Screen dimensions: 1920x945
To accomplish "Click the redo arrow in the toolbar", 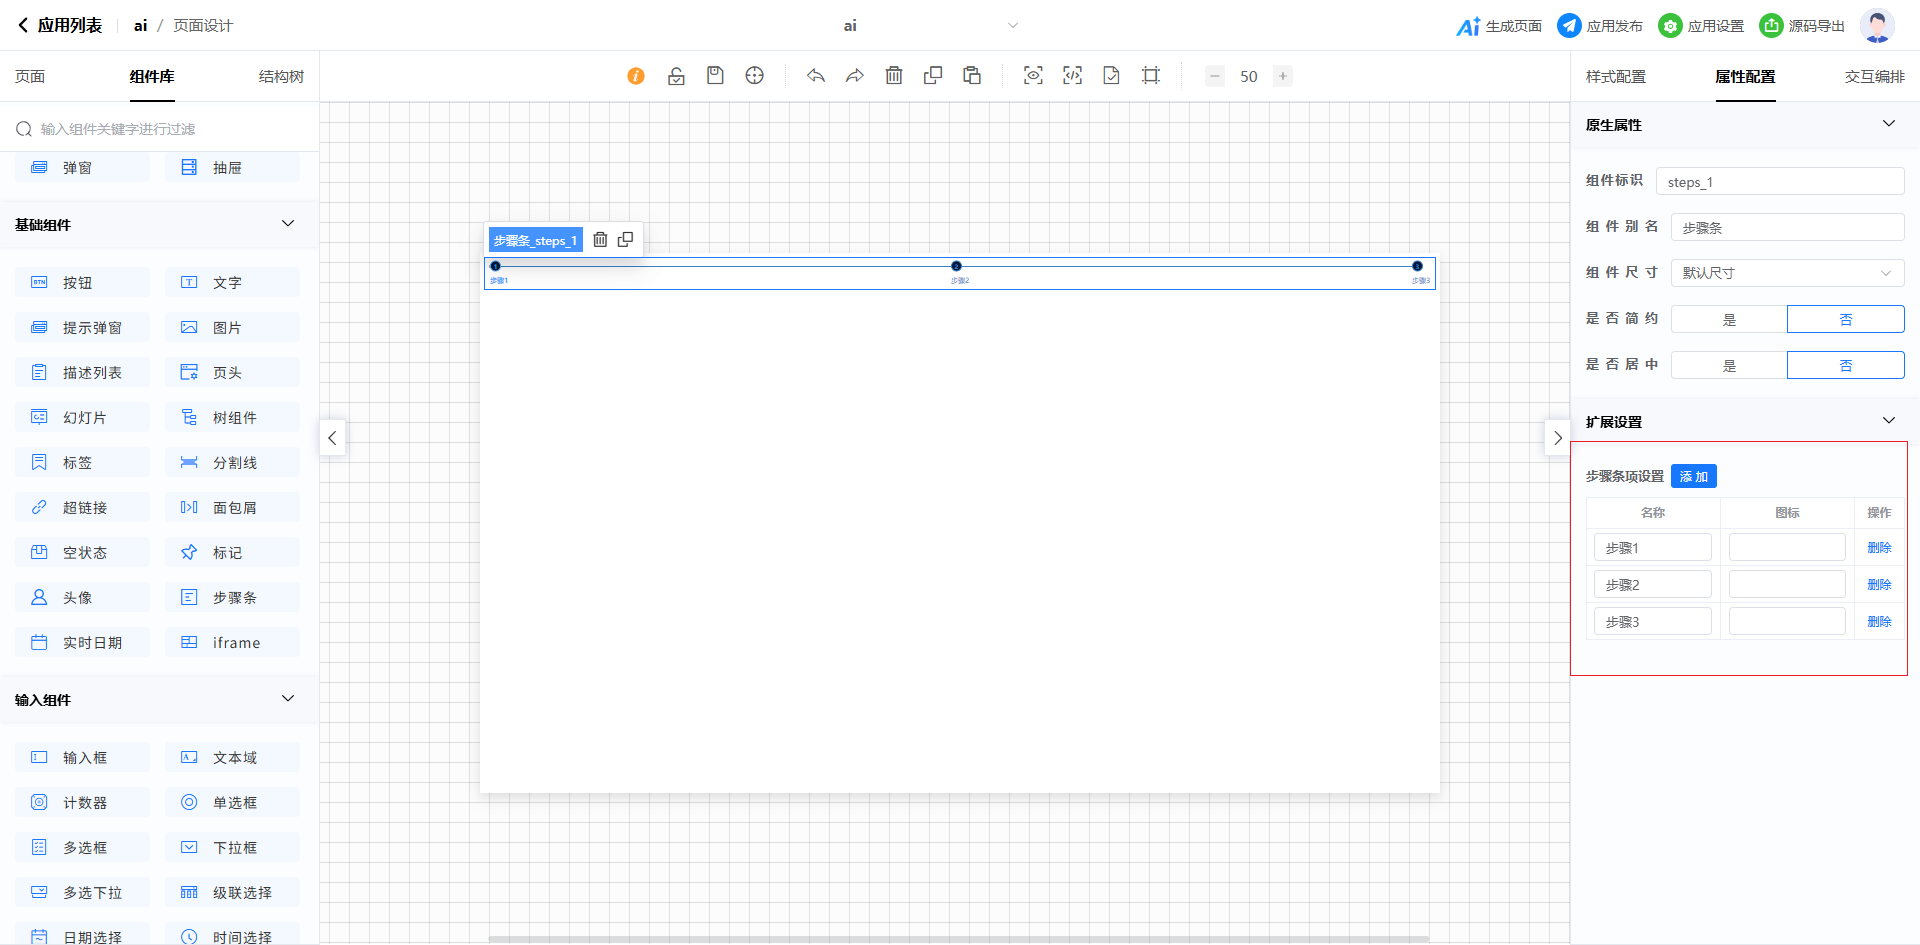I will pyautogui.click(x=855, y=76).
